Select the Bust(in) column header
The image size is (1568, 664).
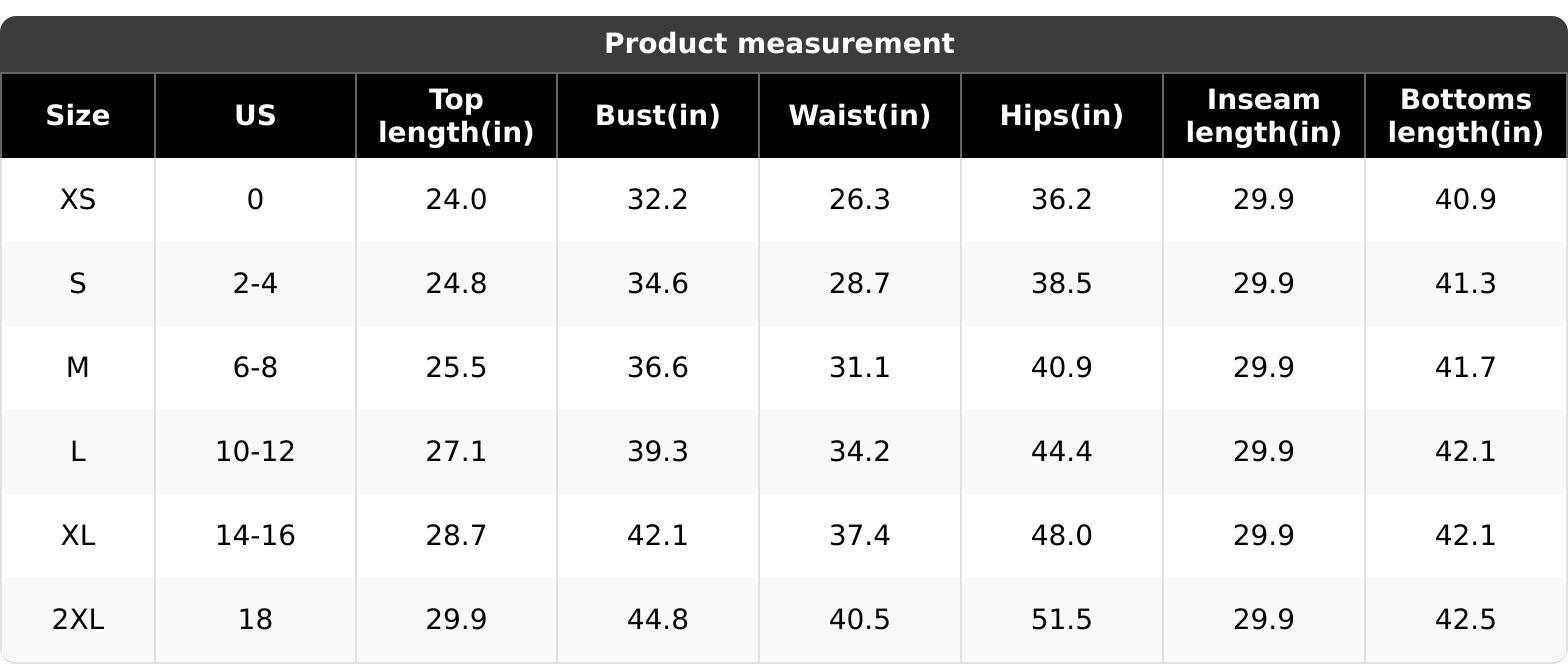(x=657, y=116)
